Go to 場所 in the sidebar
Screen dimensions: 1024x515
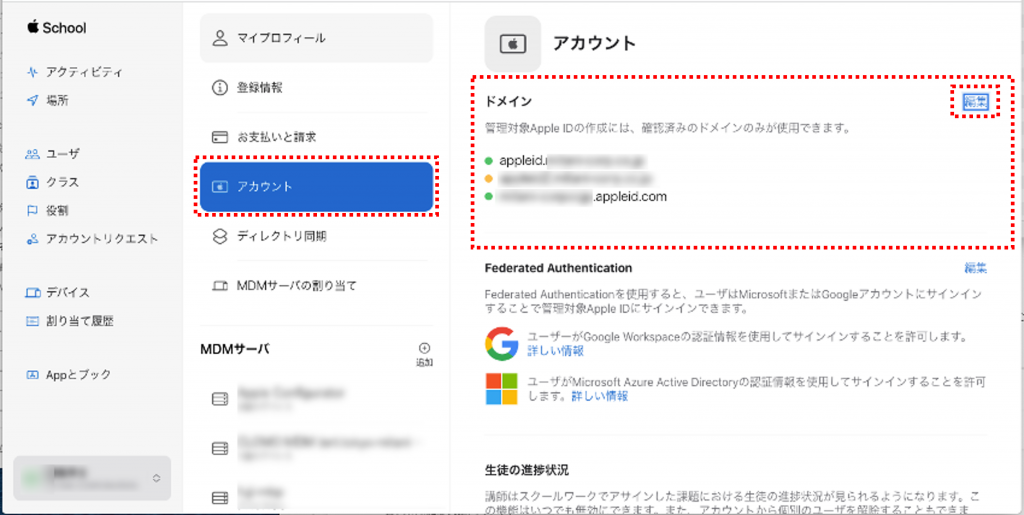click(x=57, y=101)
